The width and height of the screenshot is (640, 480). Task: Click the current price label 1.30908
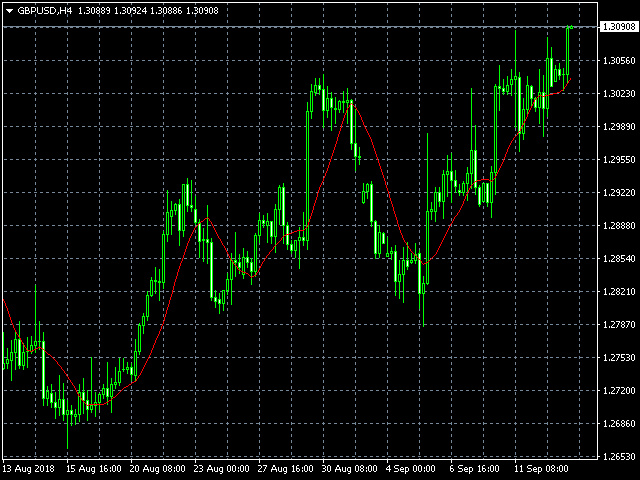pos(619,27)
